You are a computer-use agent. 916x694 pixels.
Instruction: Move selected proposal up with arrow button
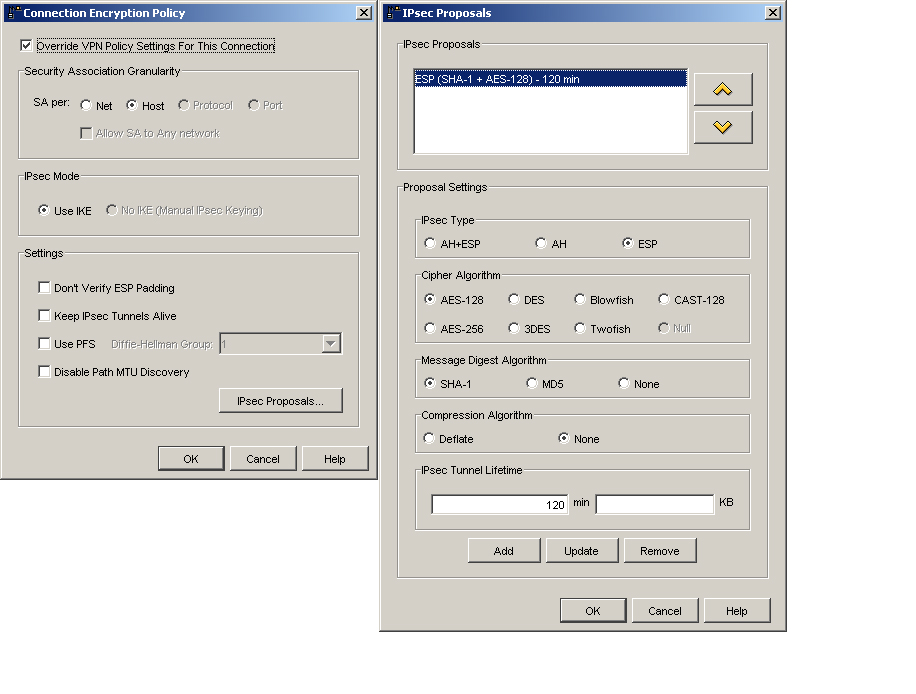point(722,89)
